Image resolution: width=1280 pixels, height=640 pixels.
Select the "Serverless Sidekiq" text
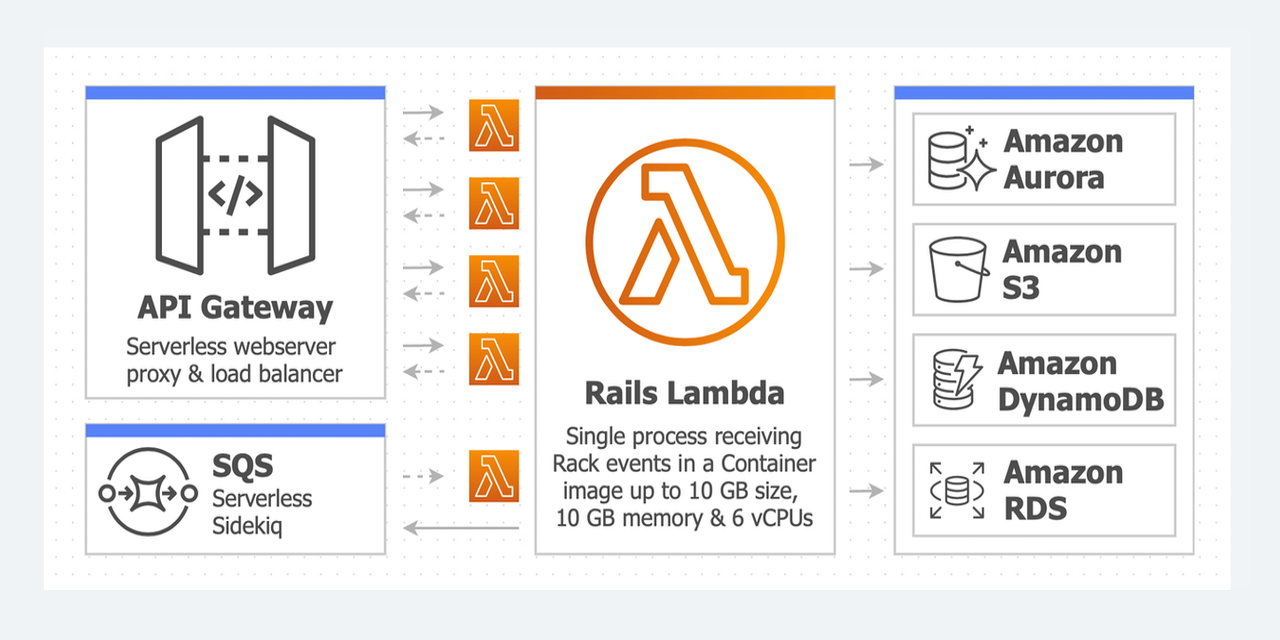click(262, 511)
